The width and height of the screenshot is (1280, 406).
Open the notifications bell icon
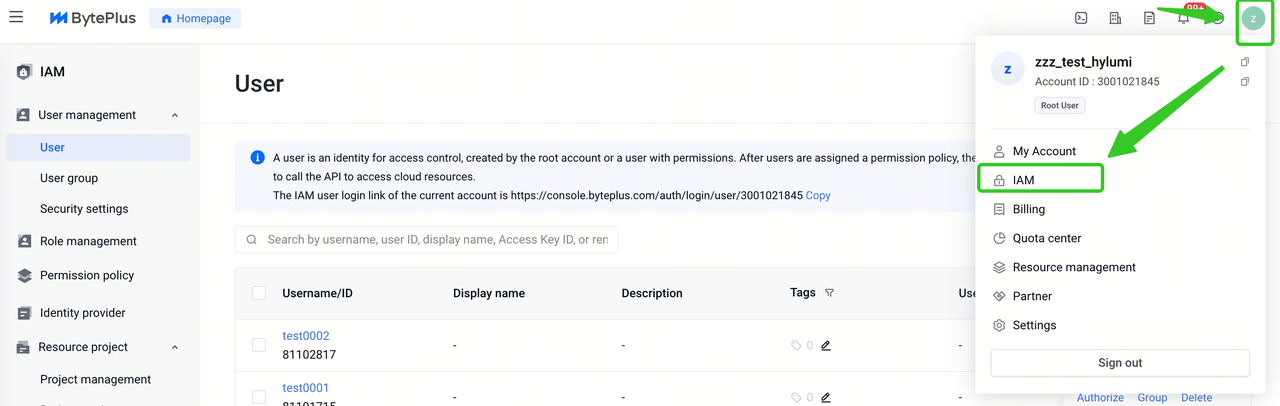[1183, 18]
